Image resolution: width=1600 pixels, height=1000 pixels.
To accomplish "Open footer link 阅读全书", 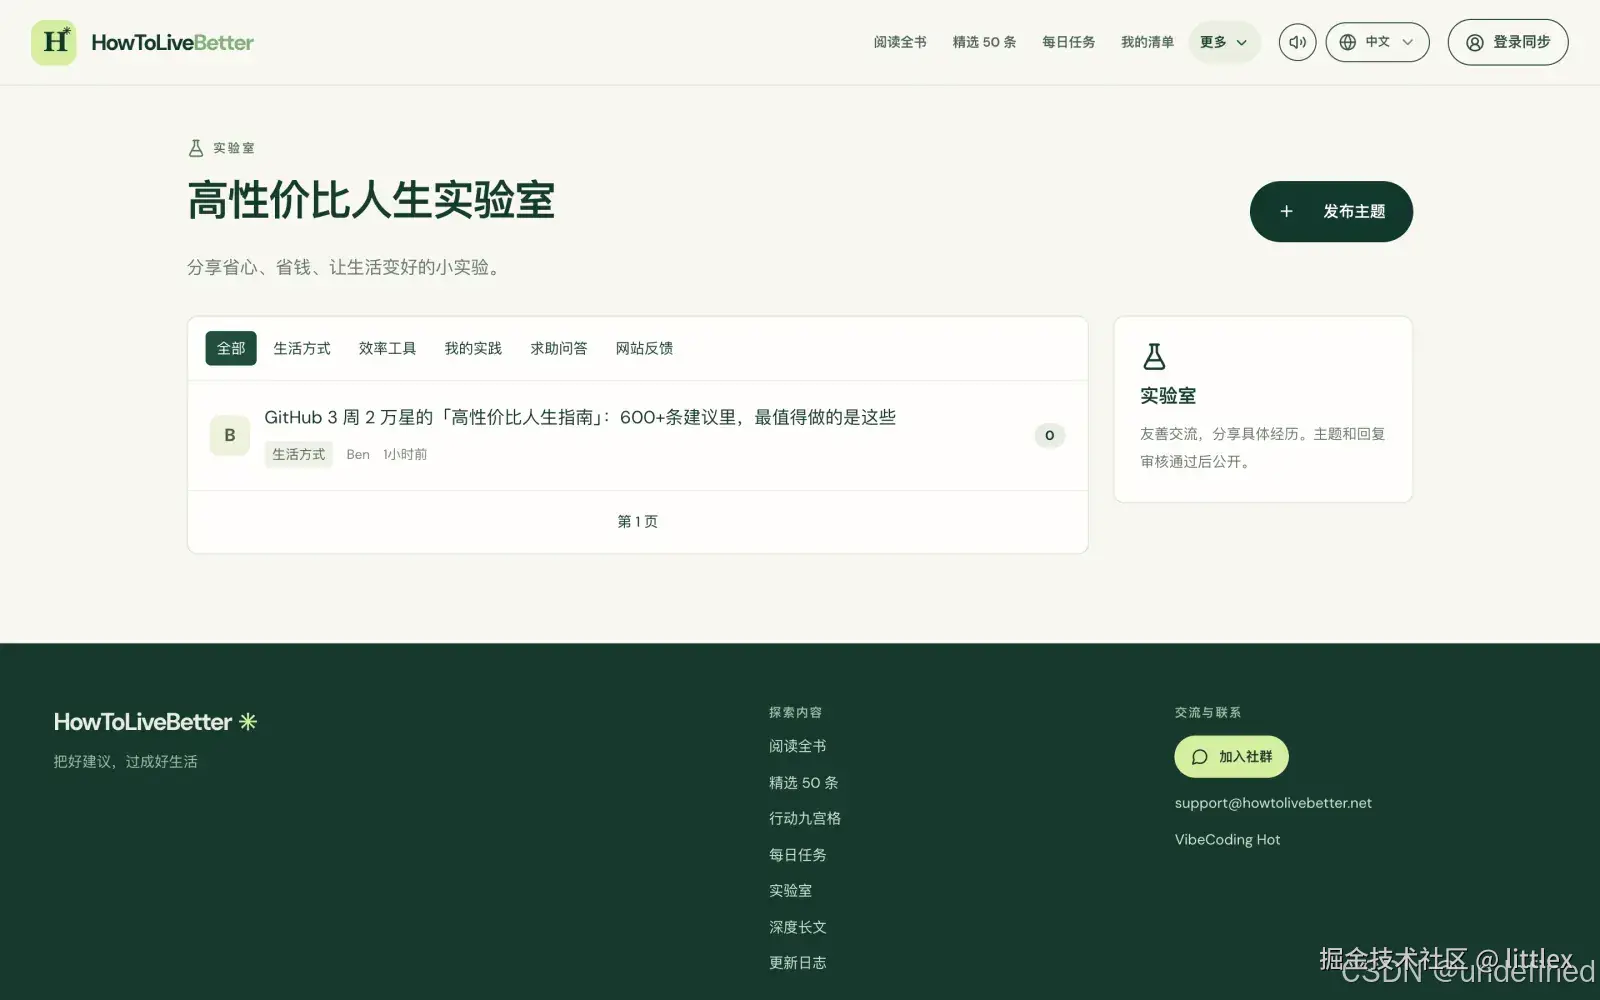I will point(798,746).
